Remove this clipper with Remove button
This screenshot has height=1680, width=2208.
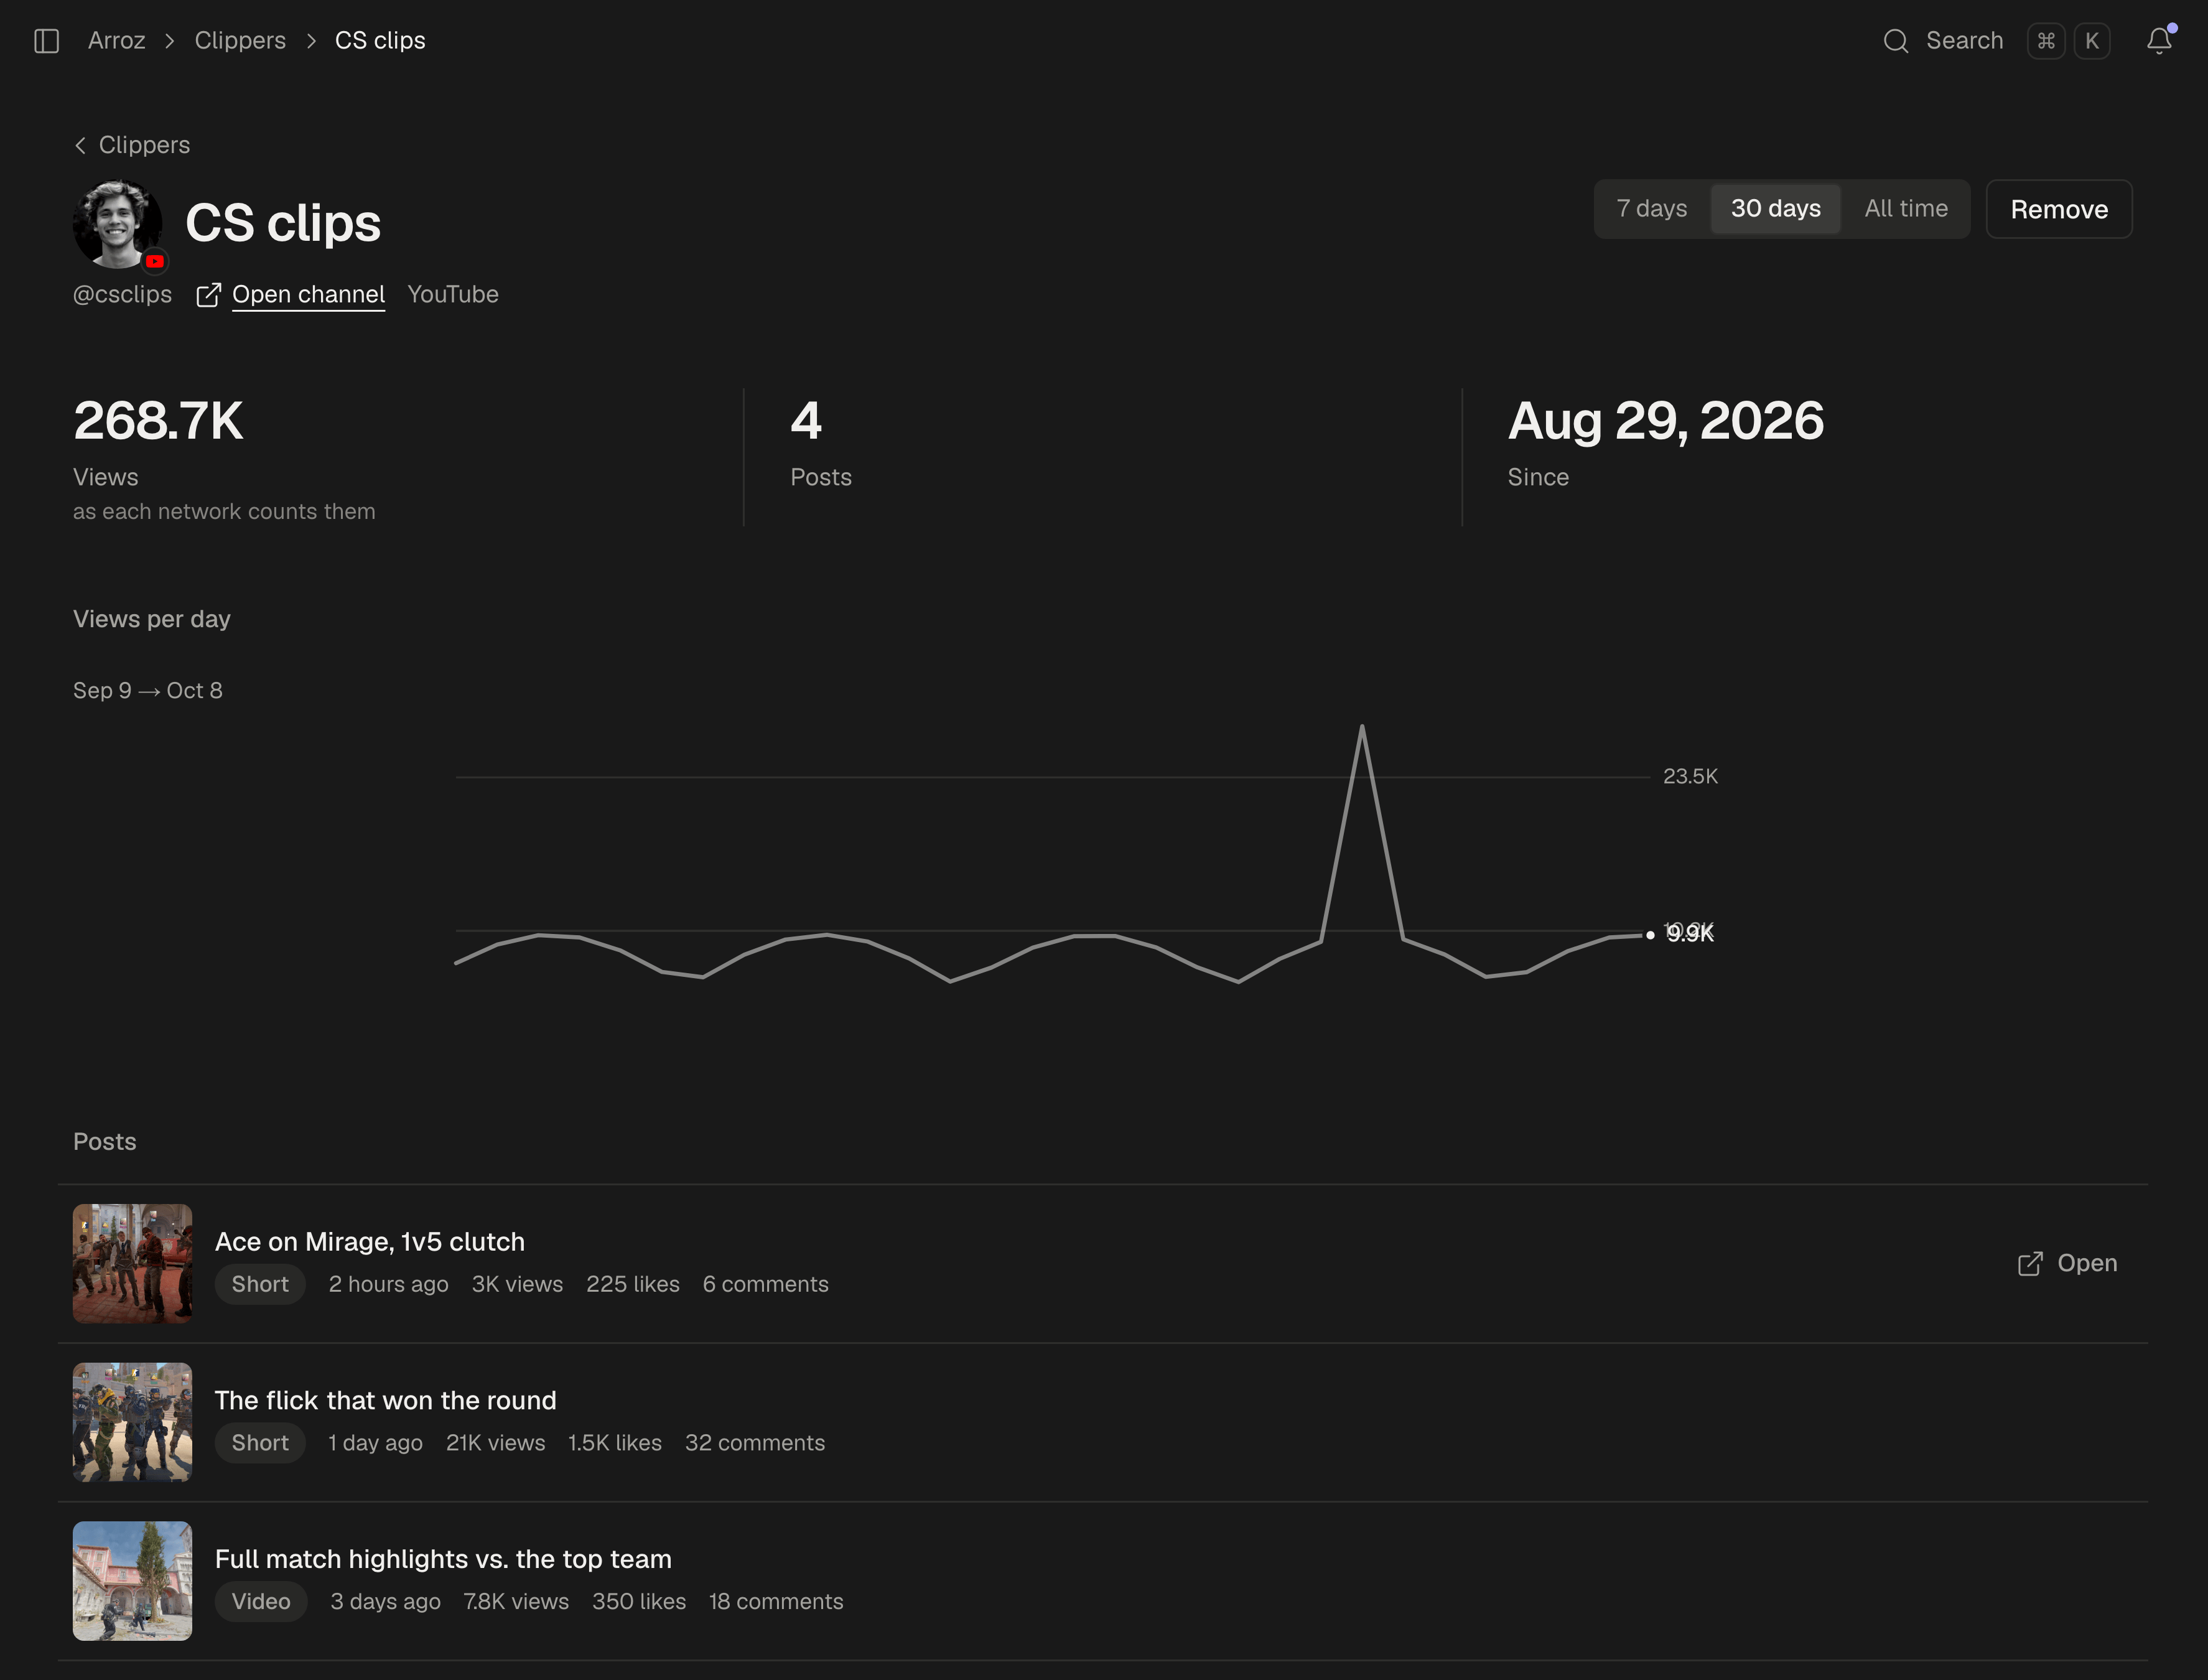[2059, 209]
